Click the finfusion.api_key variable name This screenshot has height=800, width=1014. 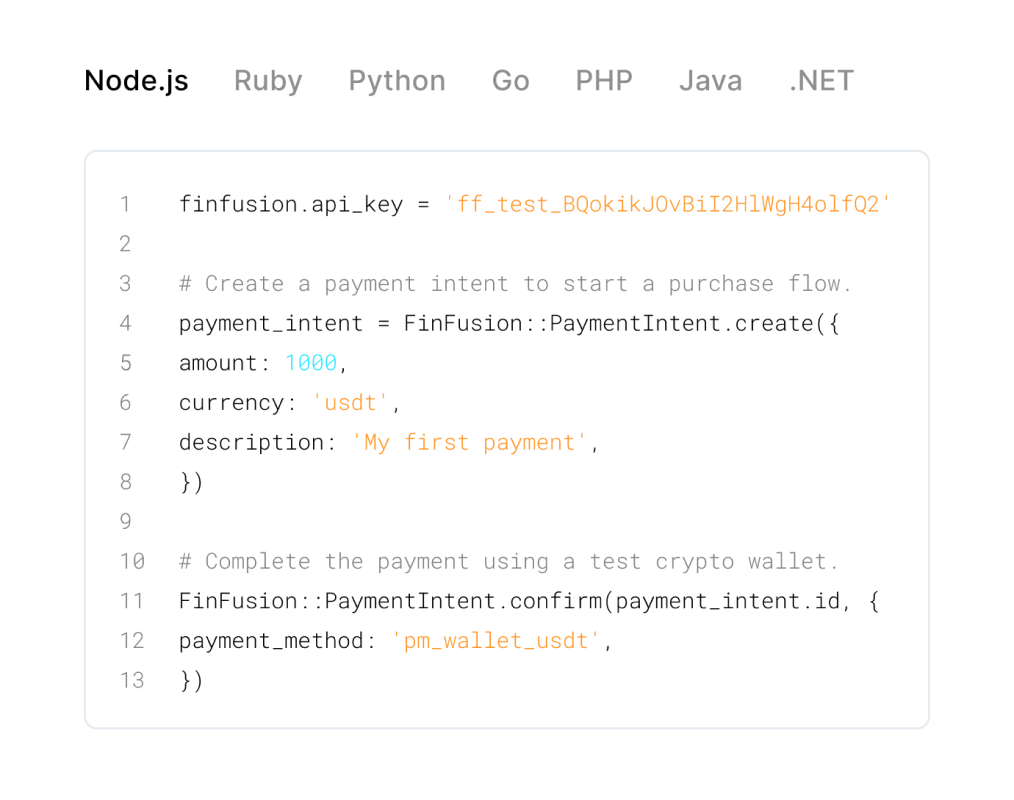pos(291,205)
